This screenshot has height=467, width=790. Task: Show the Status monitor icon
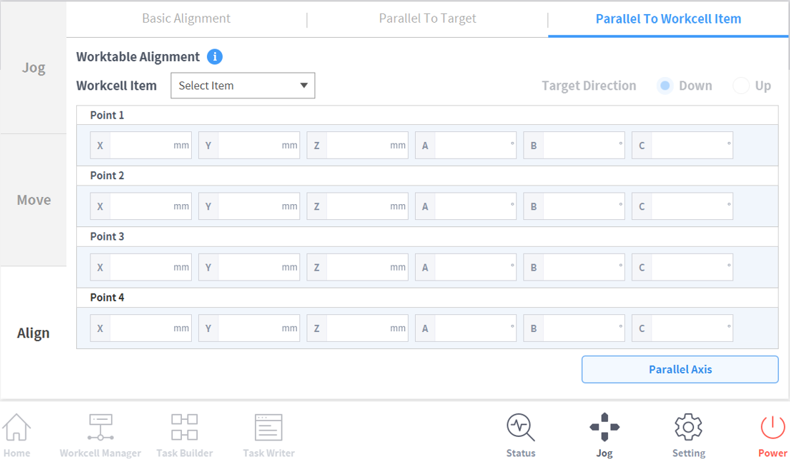[x=520, y=434]
